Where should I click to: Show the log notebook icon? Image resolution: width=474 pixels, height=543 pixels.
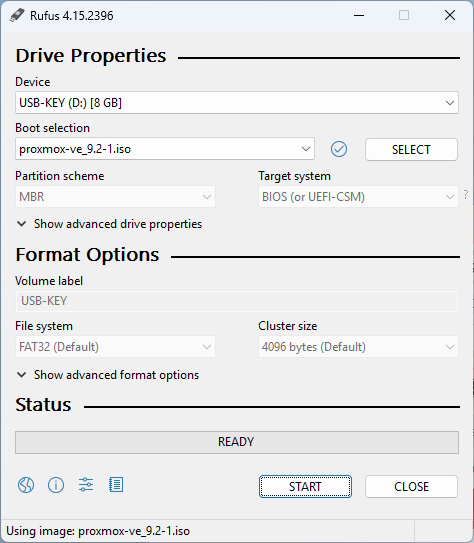116,485
